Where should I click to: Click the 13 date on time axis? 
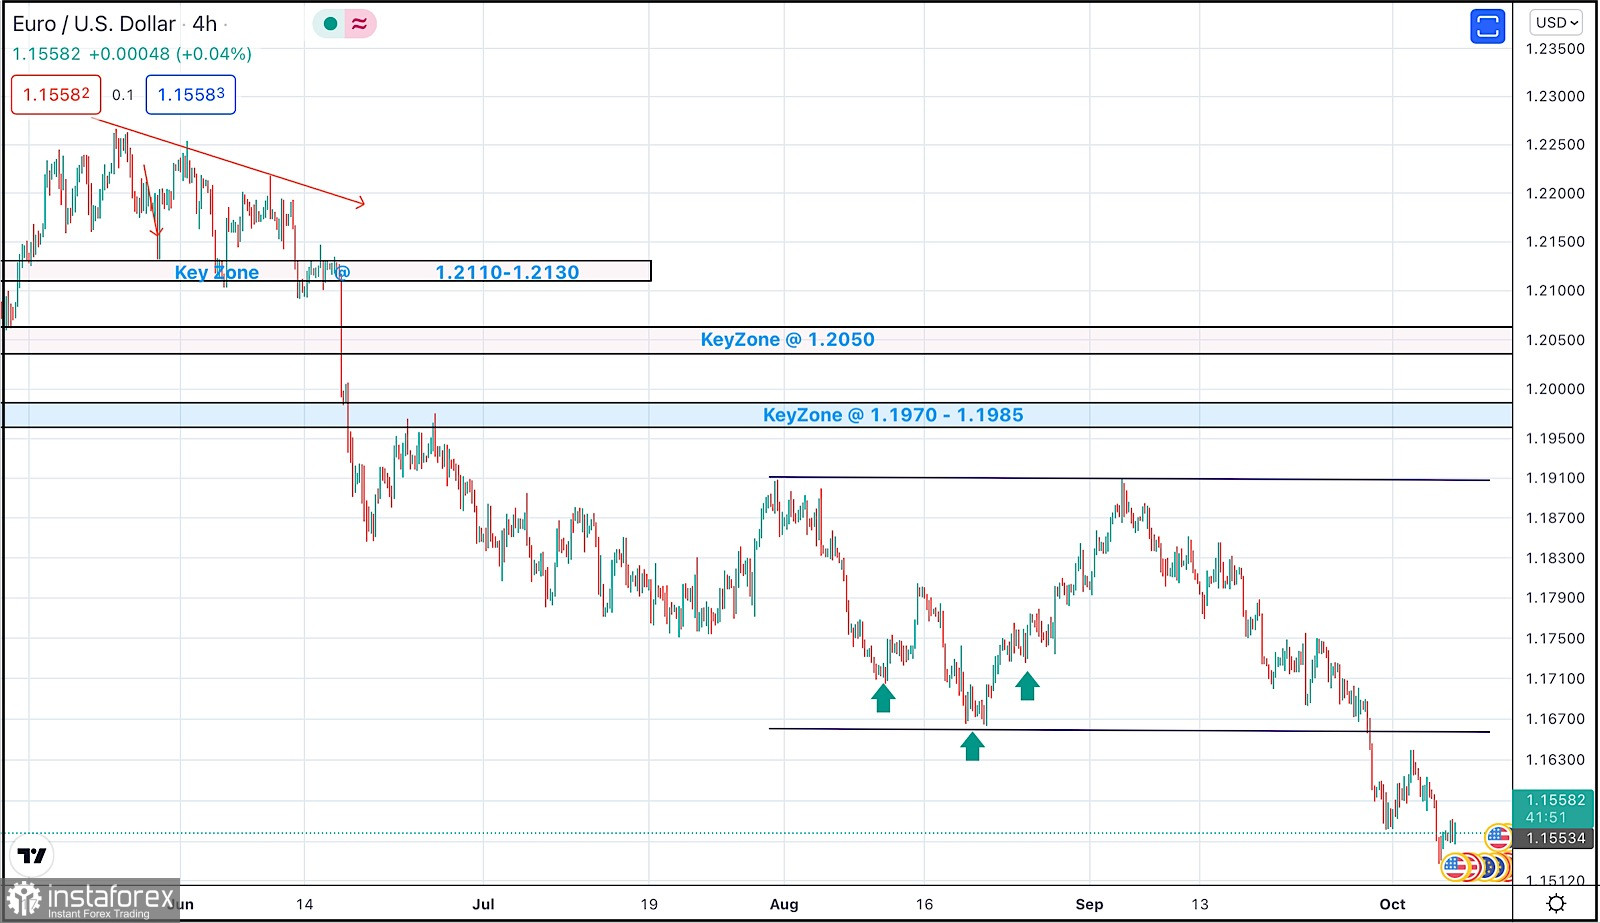pyautogui.click(x=1199, y=904)
